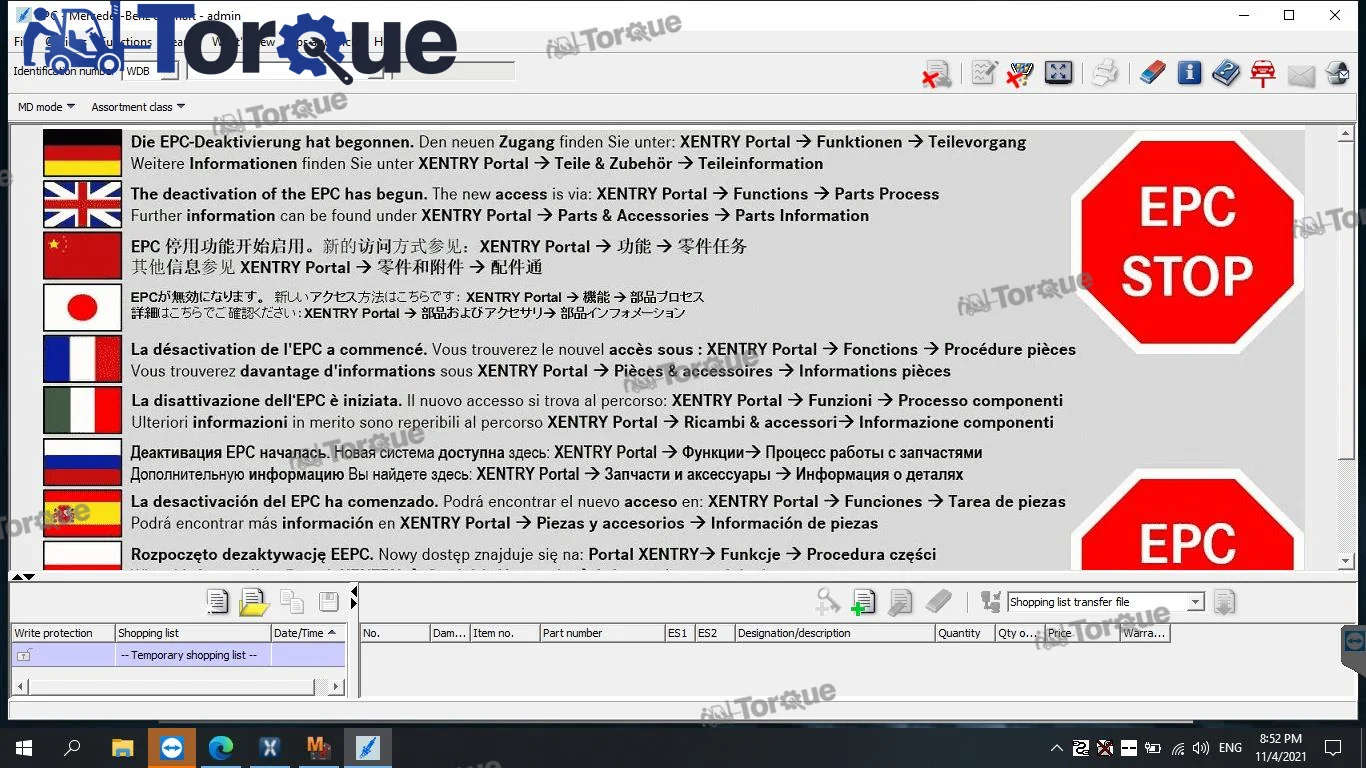Viewport: 1366px width, 768px height.
Task: Open File Explorer from taskbar
Action: click(122, 748)
